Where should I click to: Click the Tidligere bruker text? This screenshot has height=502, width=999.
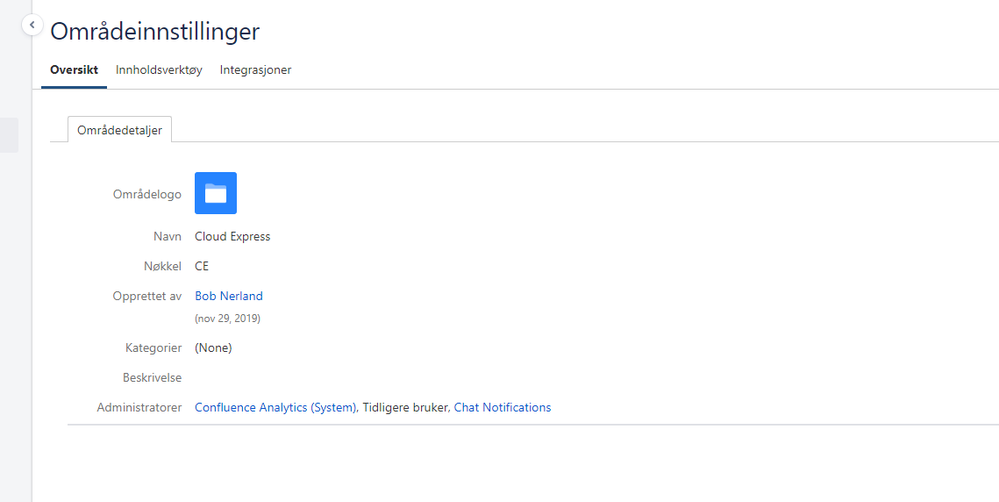click(x=405, y=407)
